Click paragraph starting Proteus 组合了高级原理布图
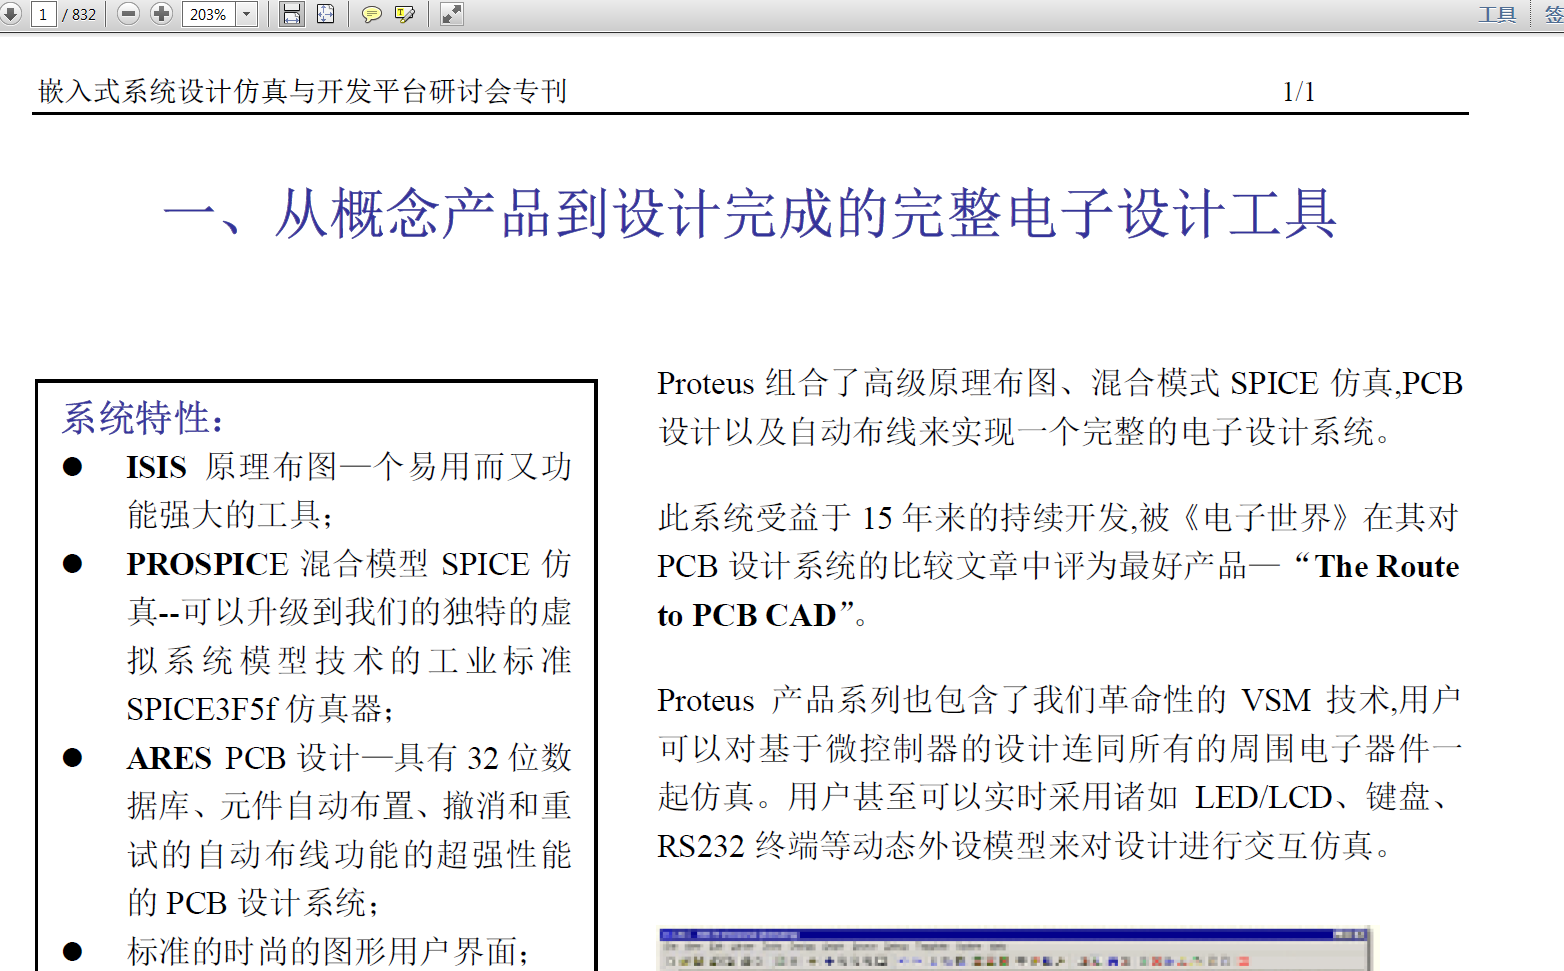This screenshot has height=971, width=1564. coord(1060,408)
